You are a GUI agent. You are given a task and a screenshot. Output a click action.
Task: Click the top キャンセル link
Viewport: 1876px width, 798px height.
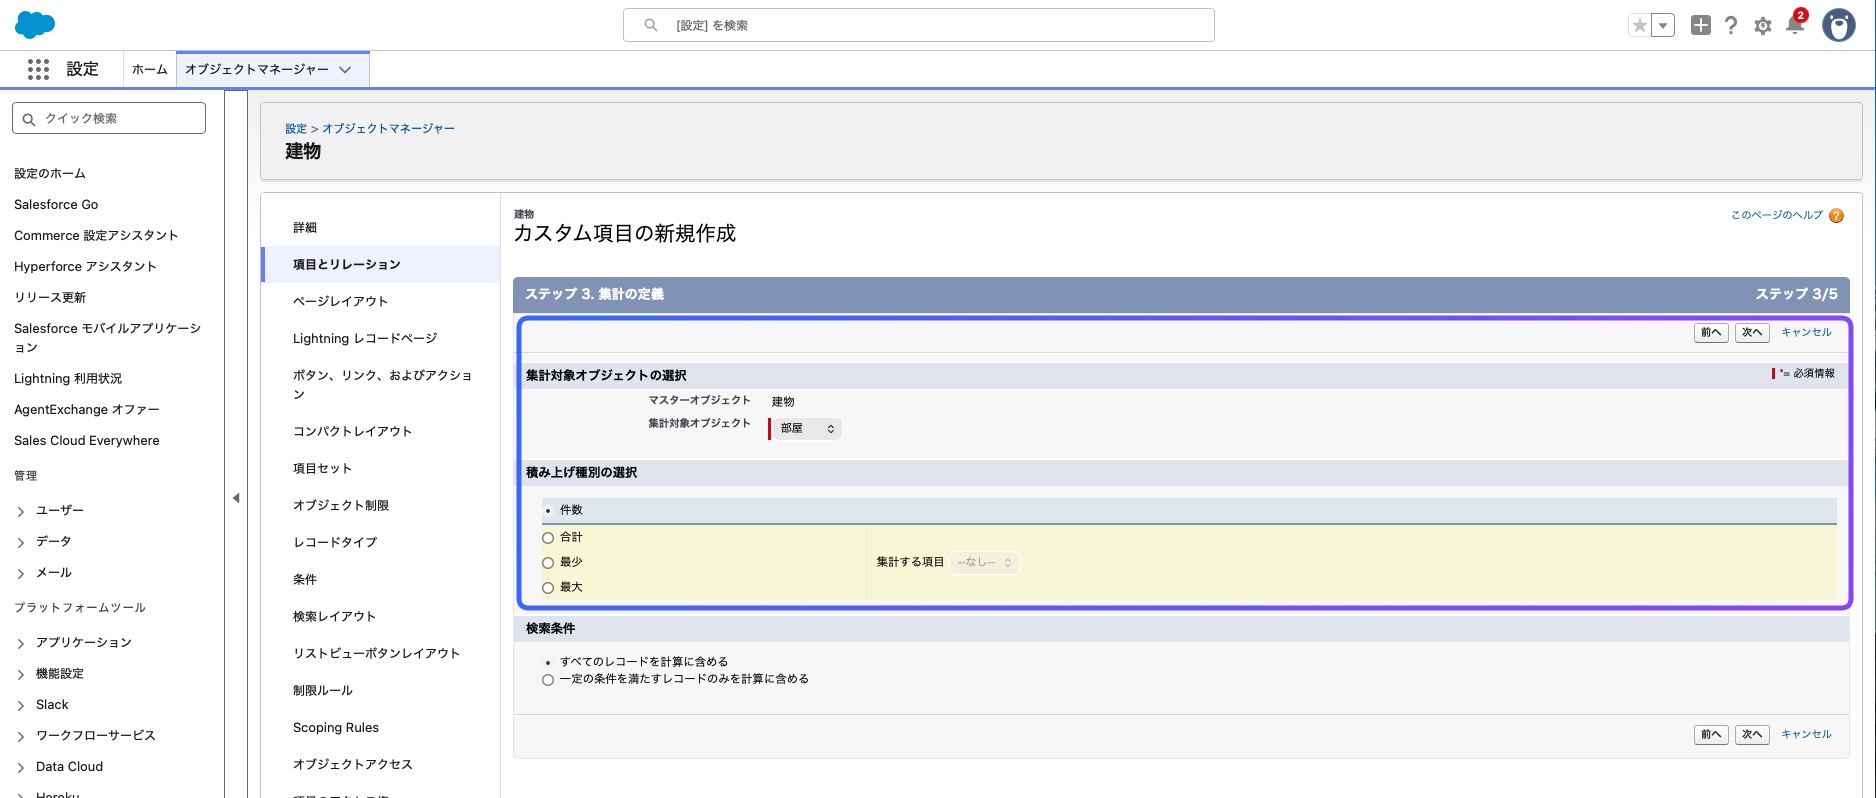pyautogui.click(x=1806, y=332)
